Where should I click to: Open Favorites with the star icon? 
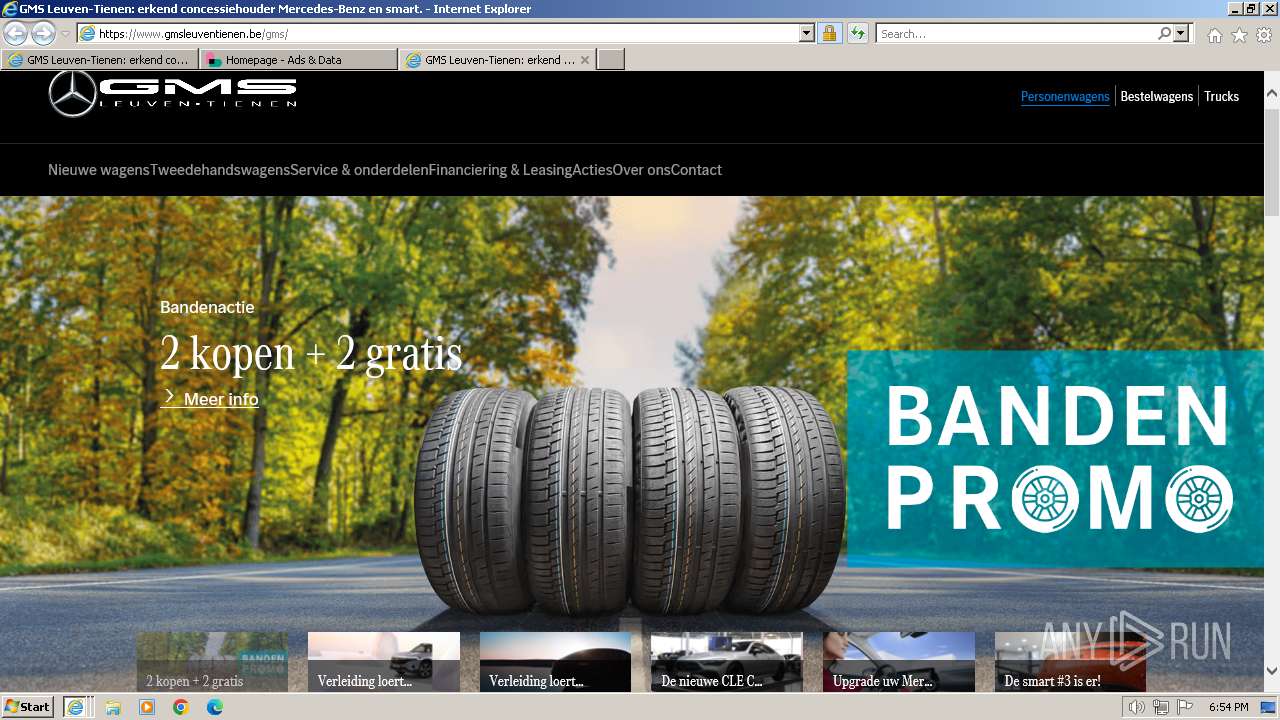coord(1239,35)
